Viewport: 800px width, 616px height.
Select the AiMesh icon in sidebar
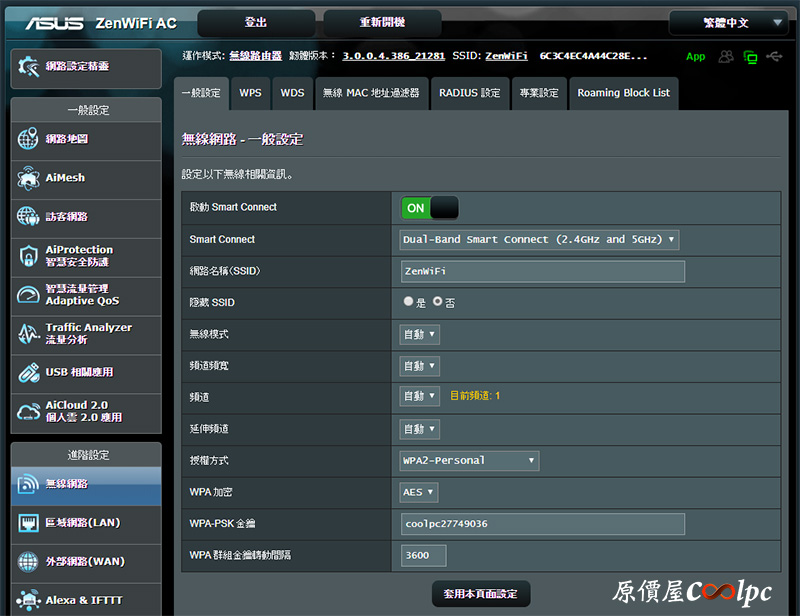click(x=28, y=178)
